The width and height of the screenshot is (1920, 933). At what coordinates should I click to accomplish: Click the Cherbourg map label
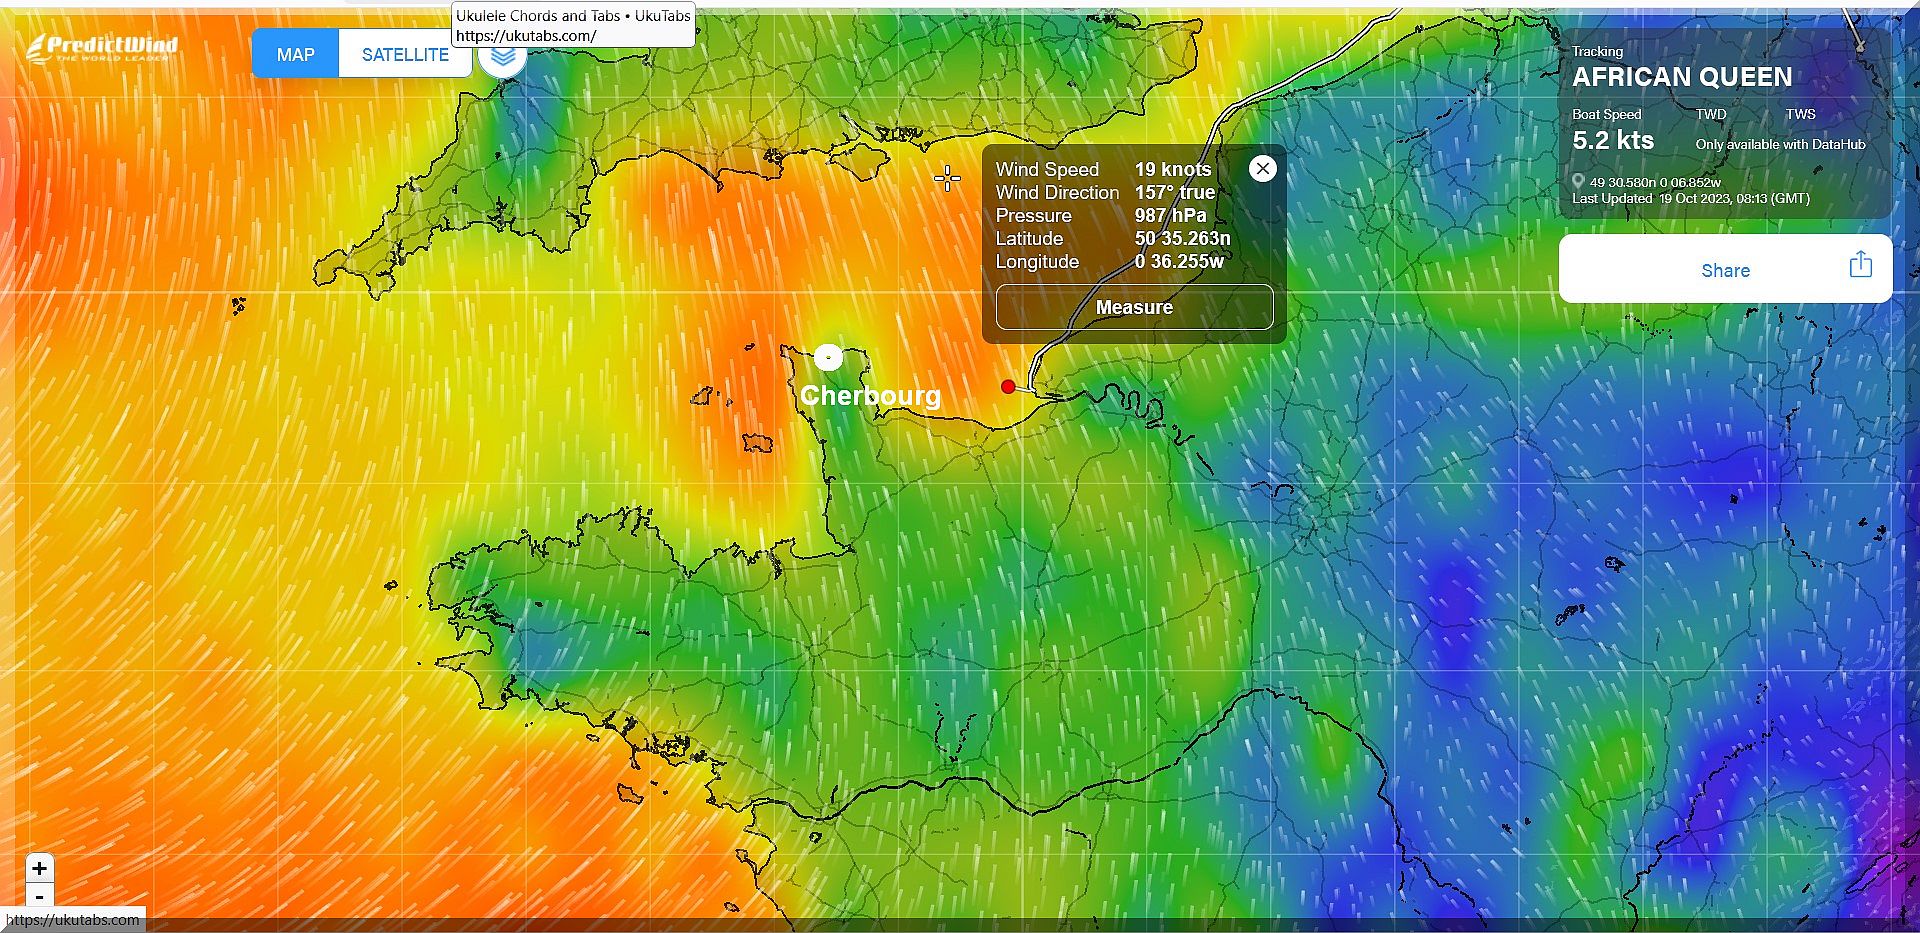coord(870,396)
